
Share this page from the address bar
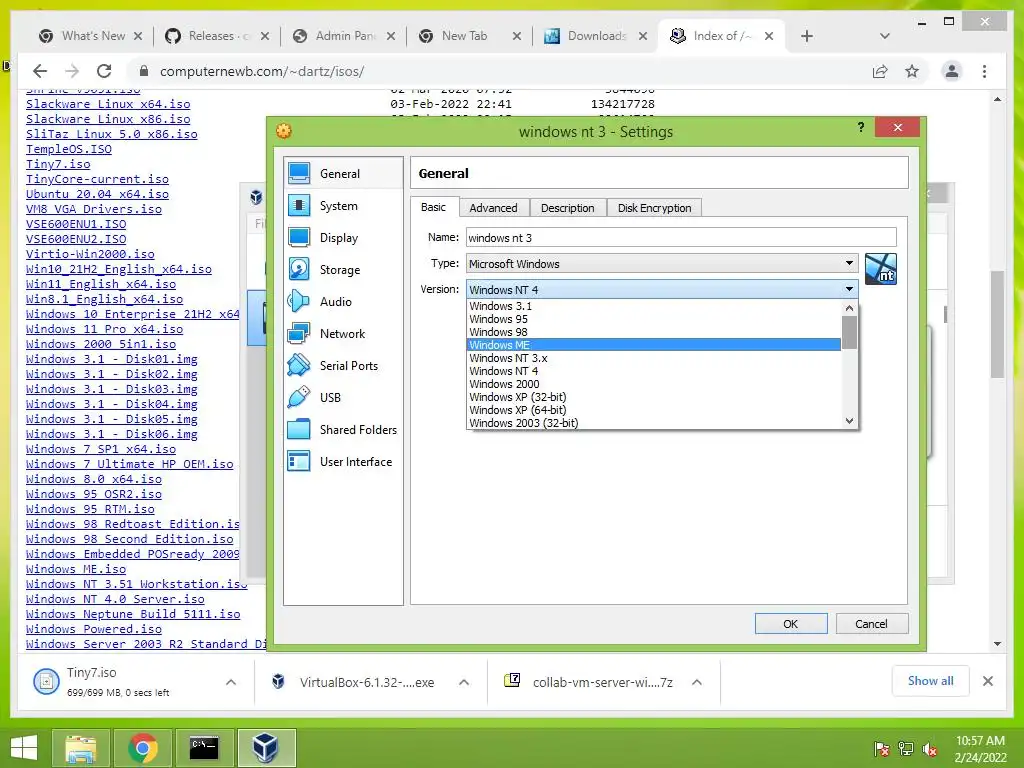tap(880, 71)
